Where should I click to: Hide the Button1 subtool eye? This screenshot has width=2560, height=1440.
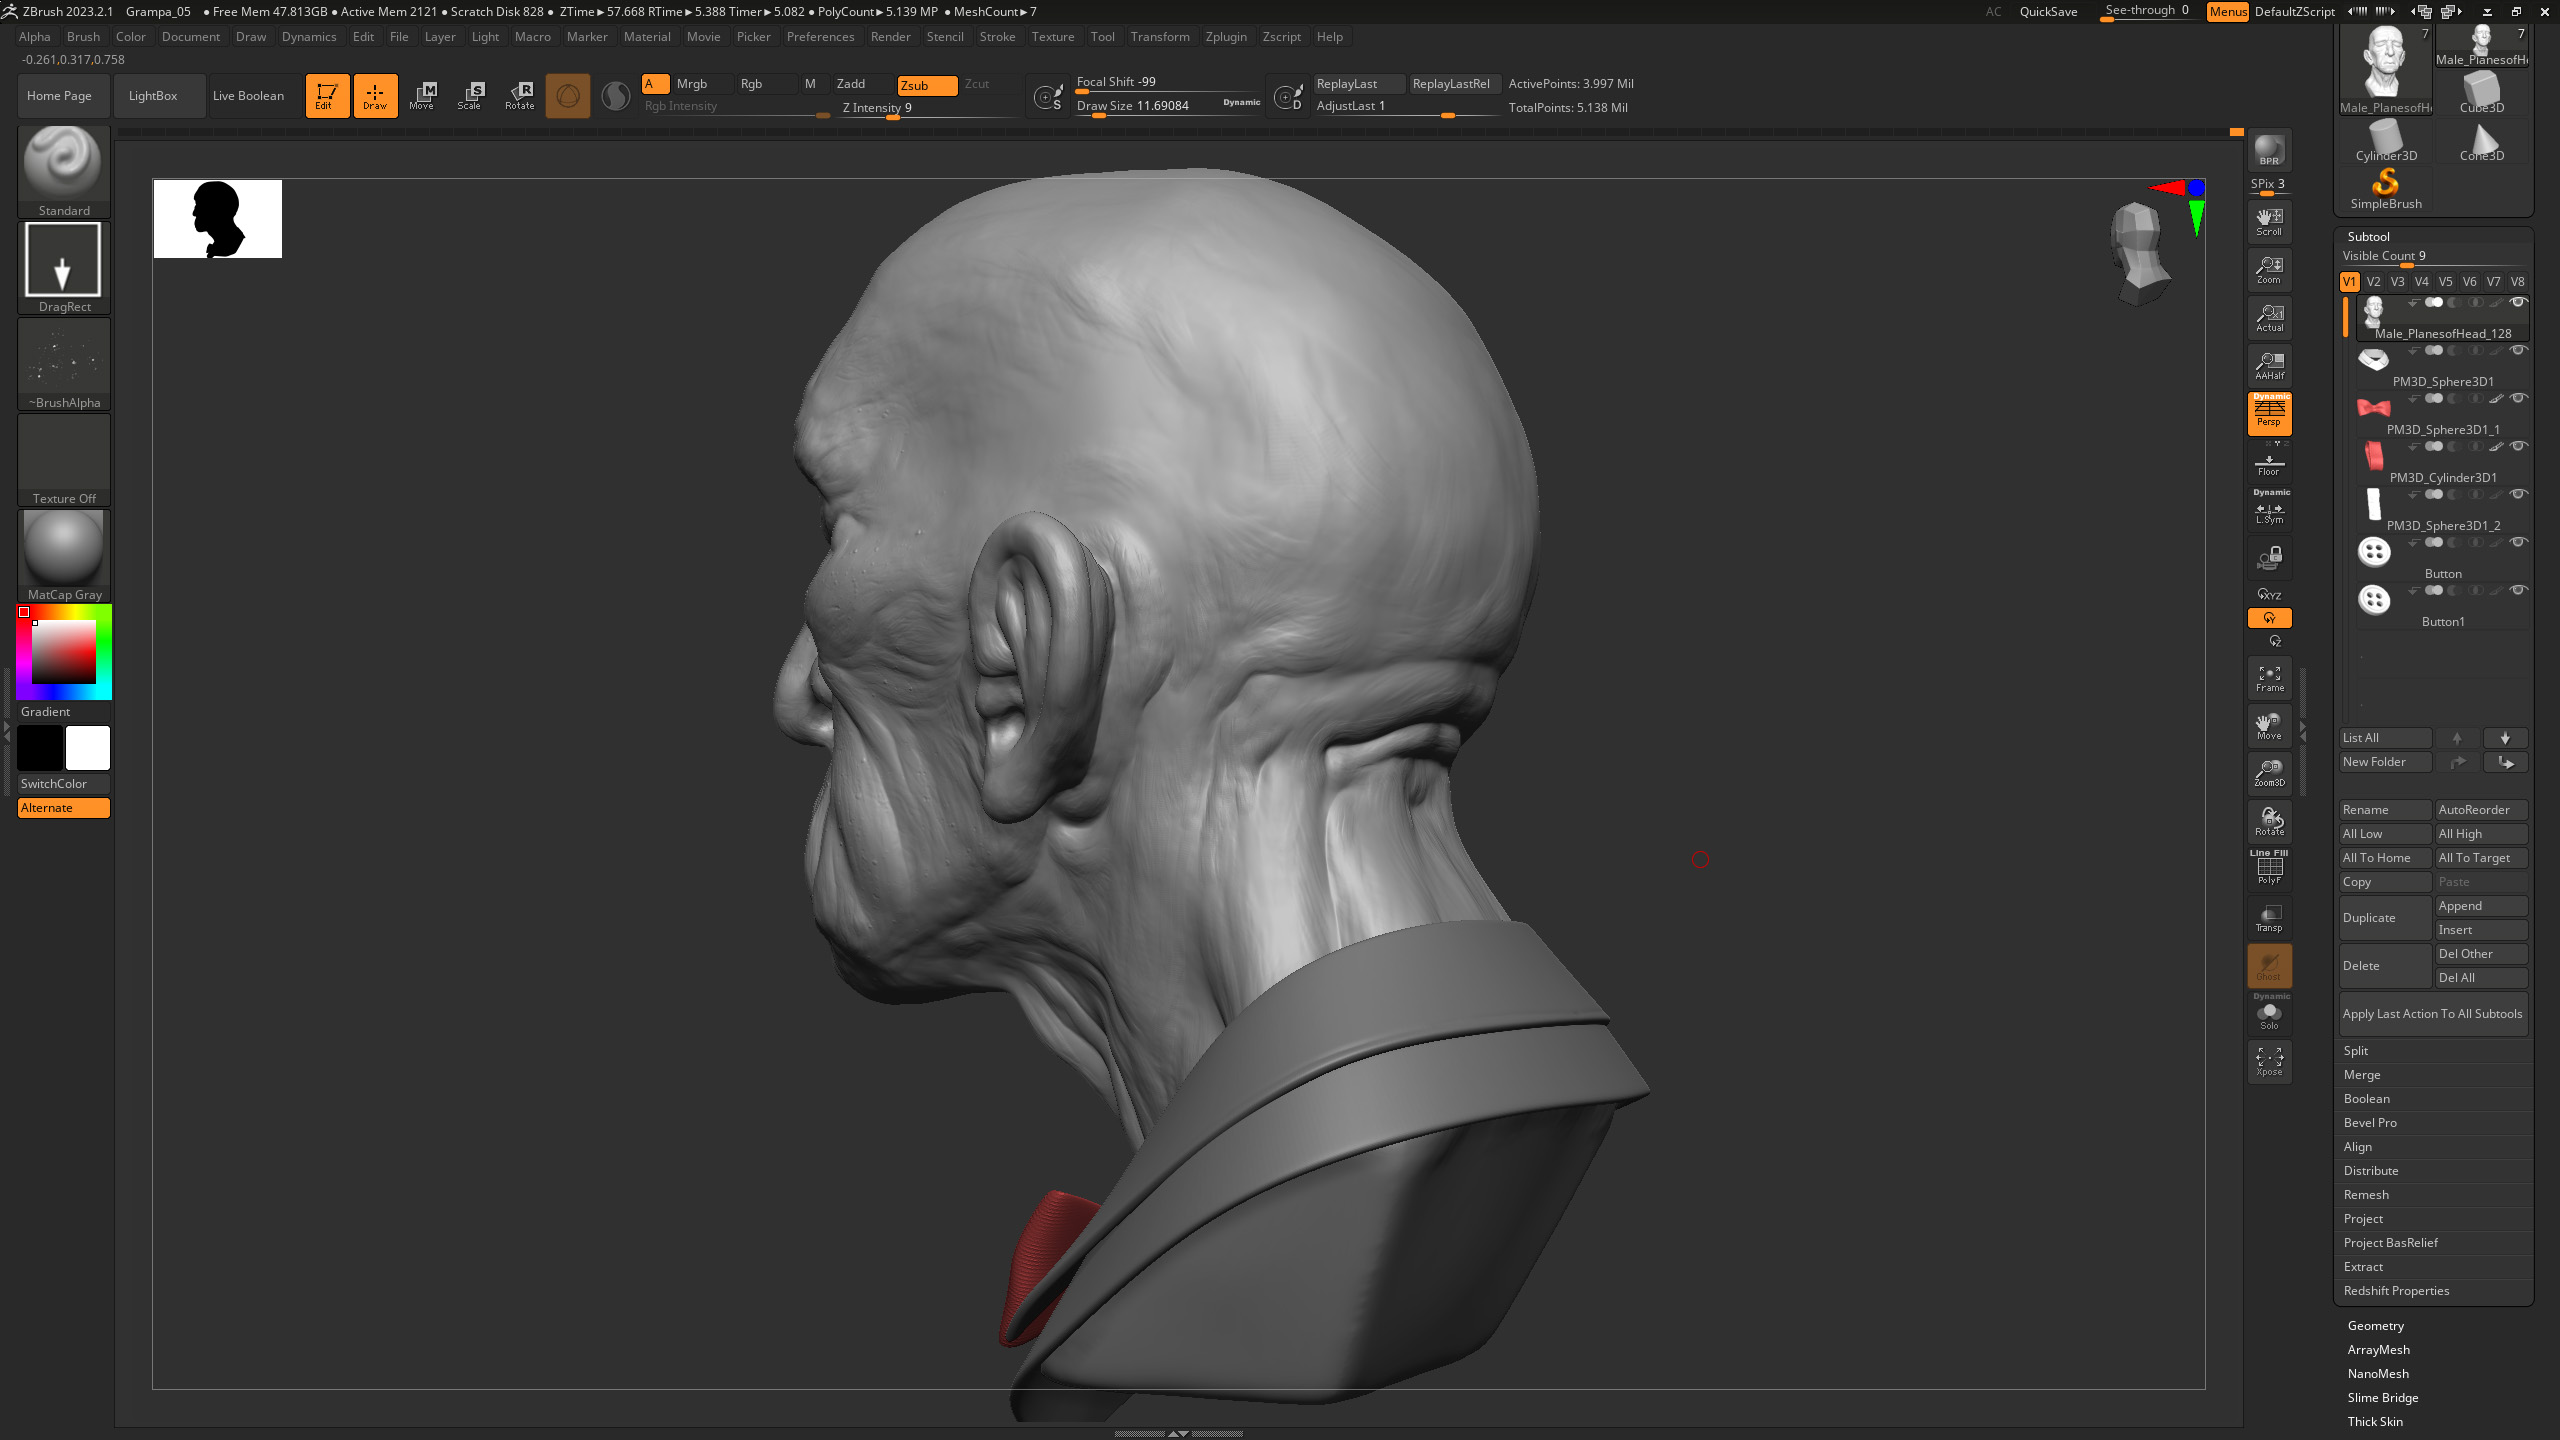[2518, 590]
